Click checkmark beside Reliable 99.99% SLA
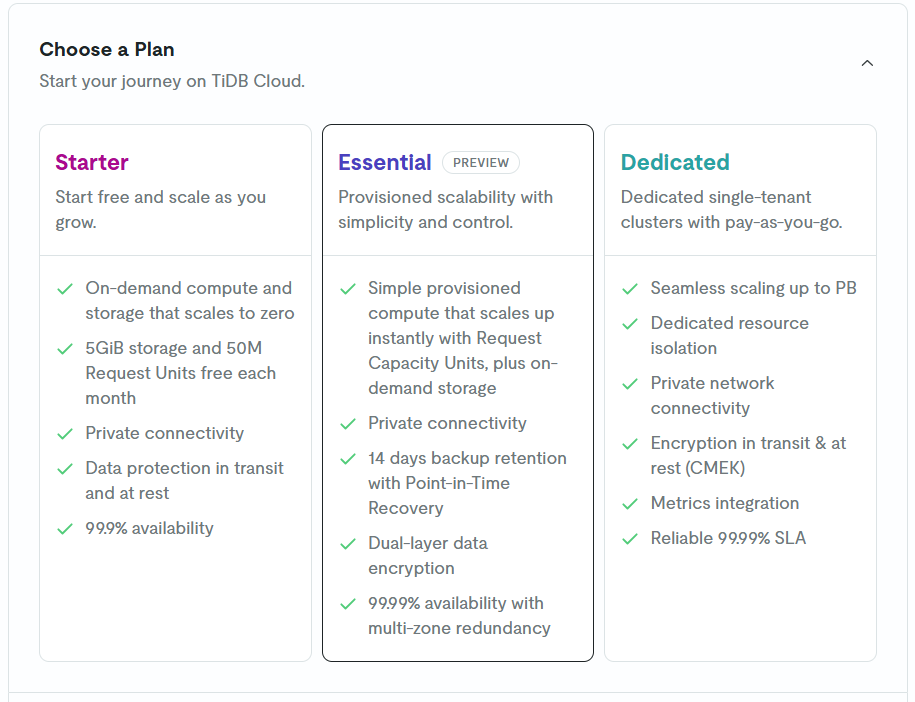The image size is (915, 702). 630,539
